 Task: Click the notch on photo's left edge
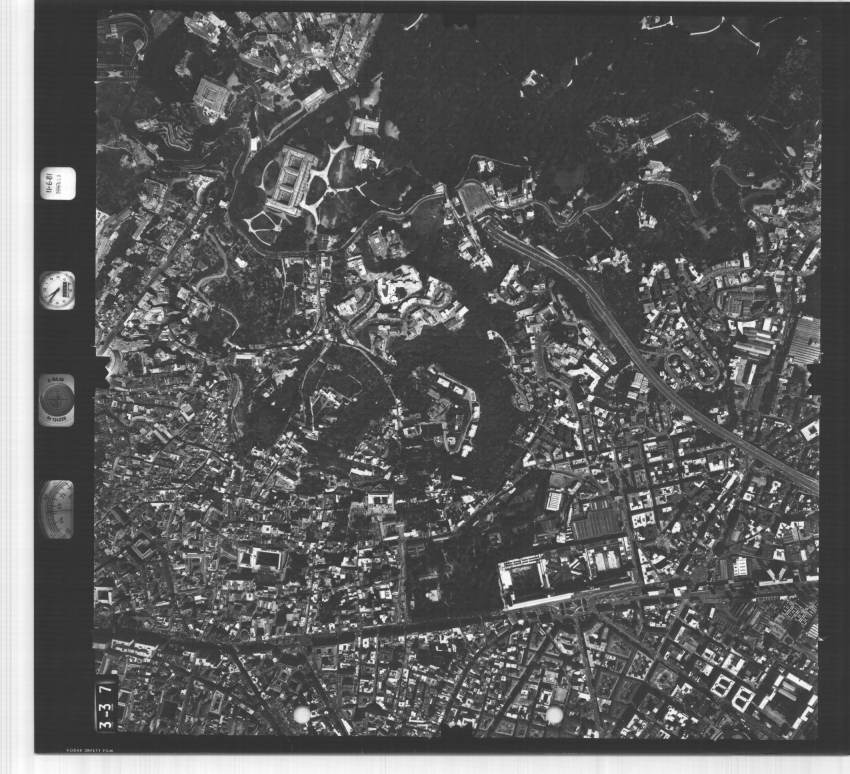pos(100,370)
